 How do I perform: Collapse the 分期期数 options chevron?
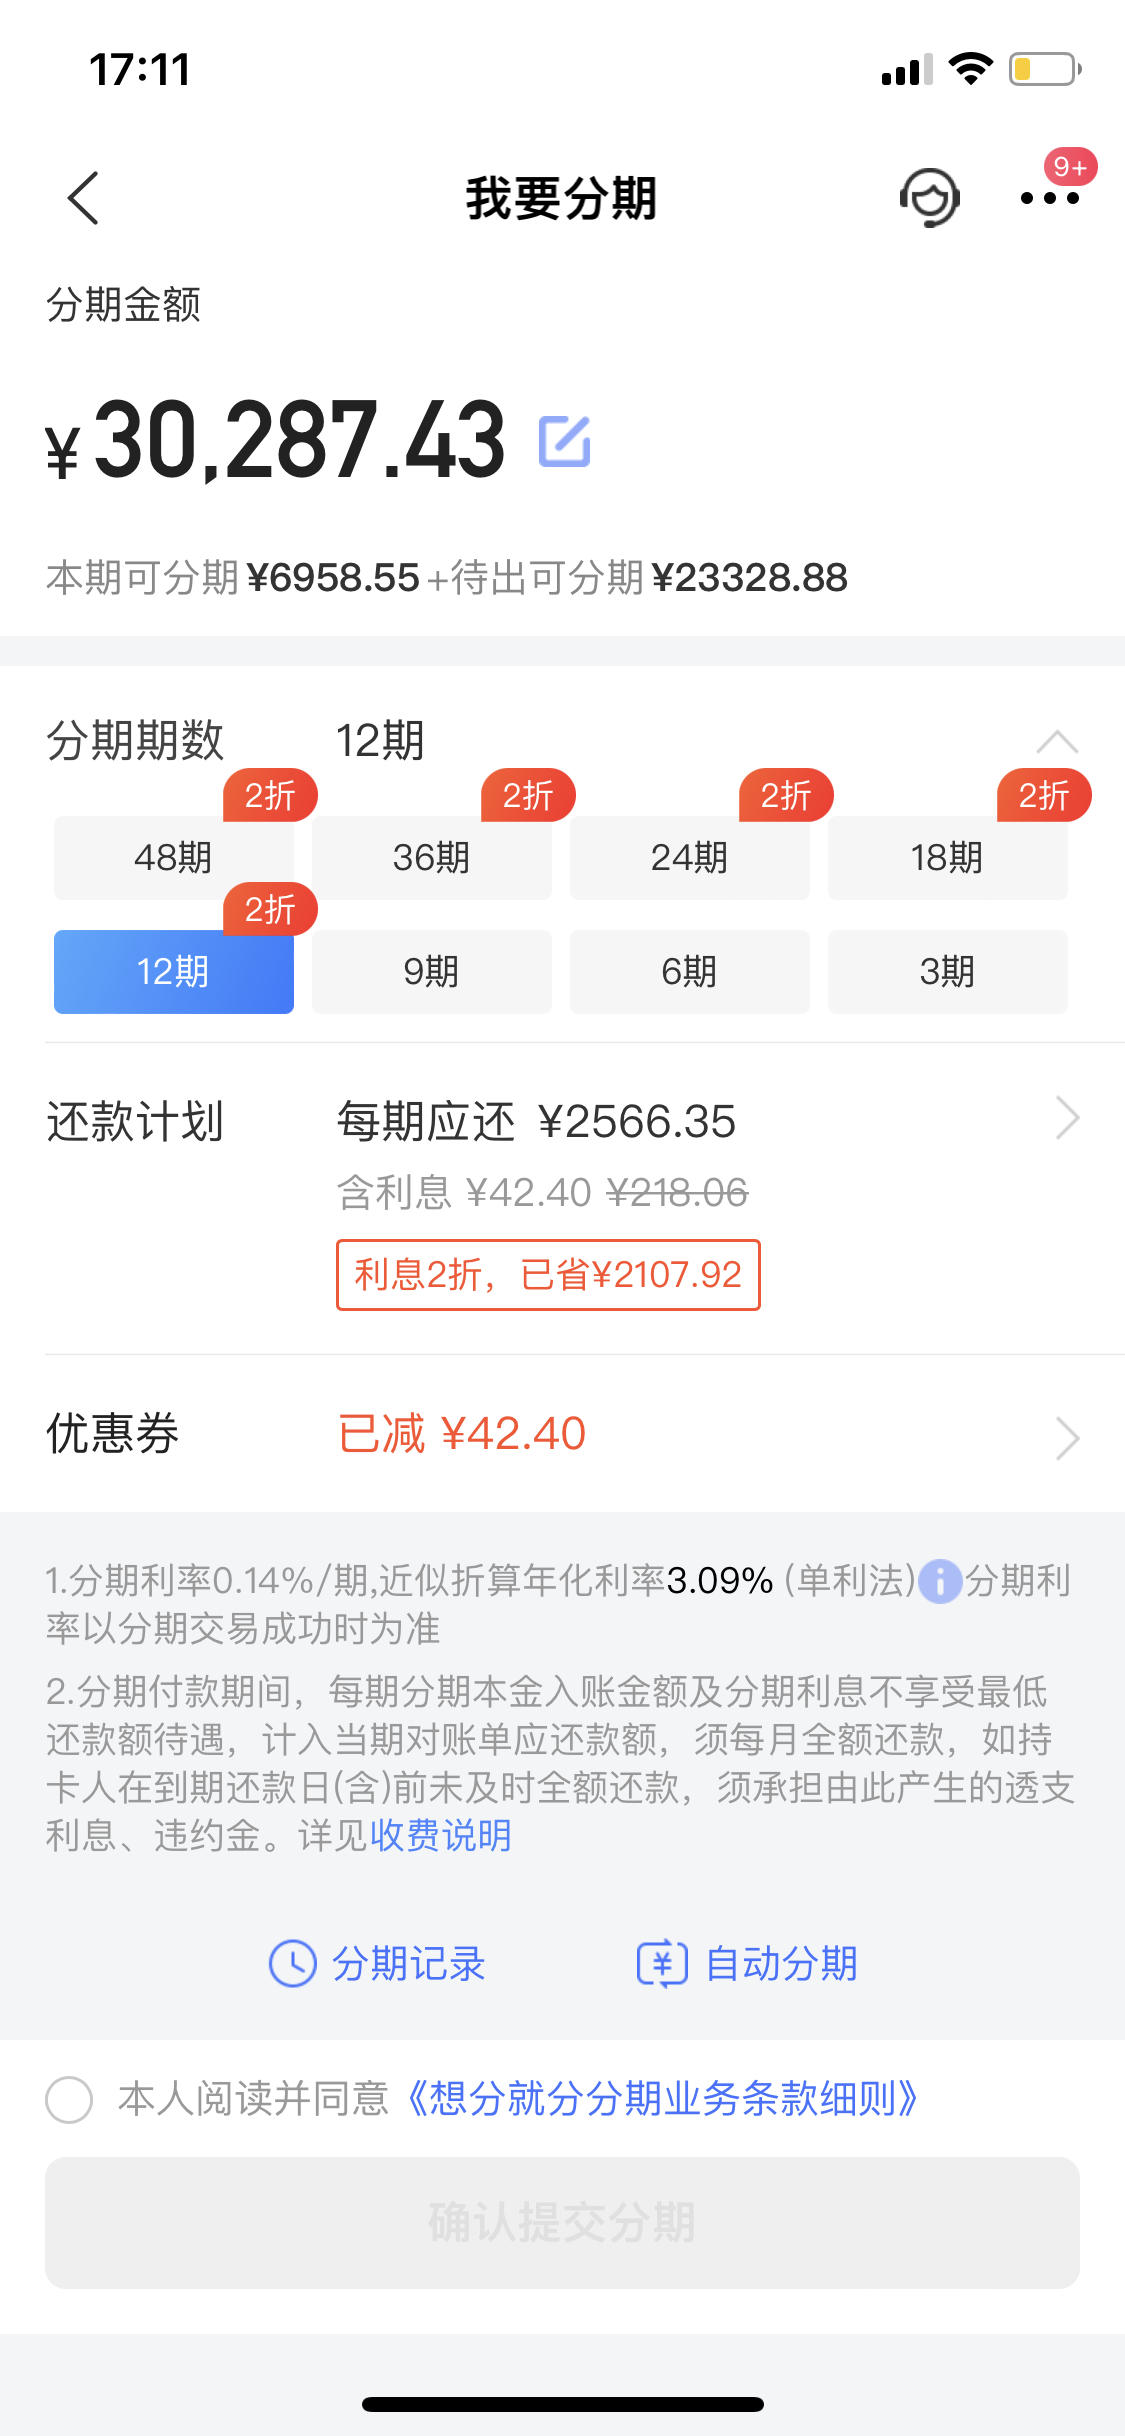point(1057,742)
